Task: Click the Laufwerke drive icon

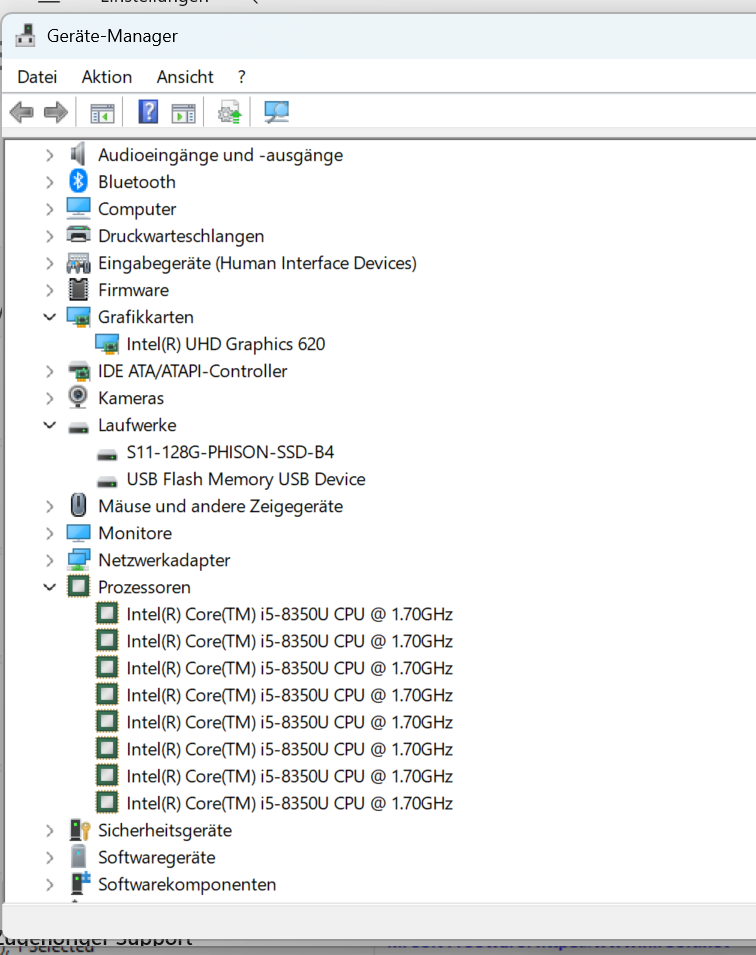Action: [78, 429]
